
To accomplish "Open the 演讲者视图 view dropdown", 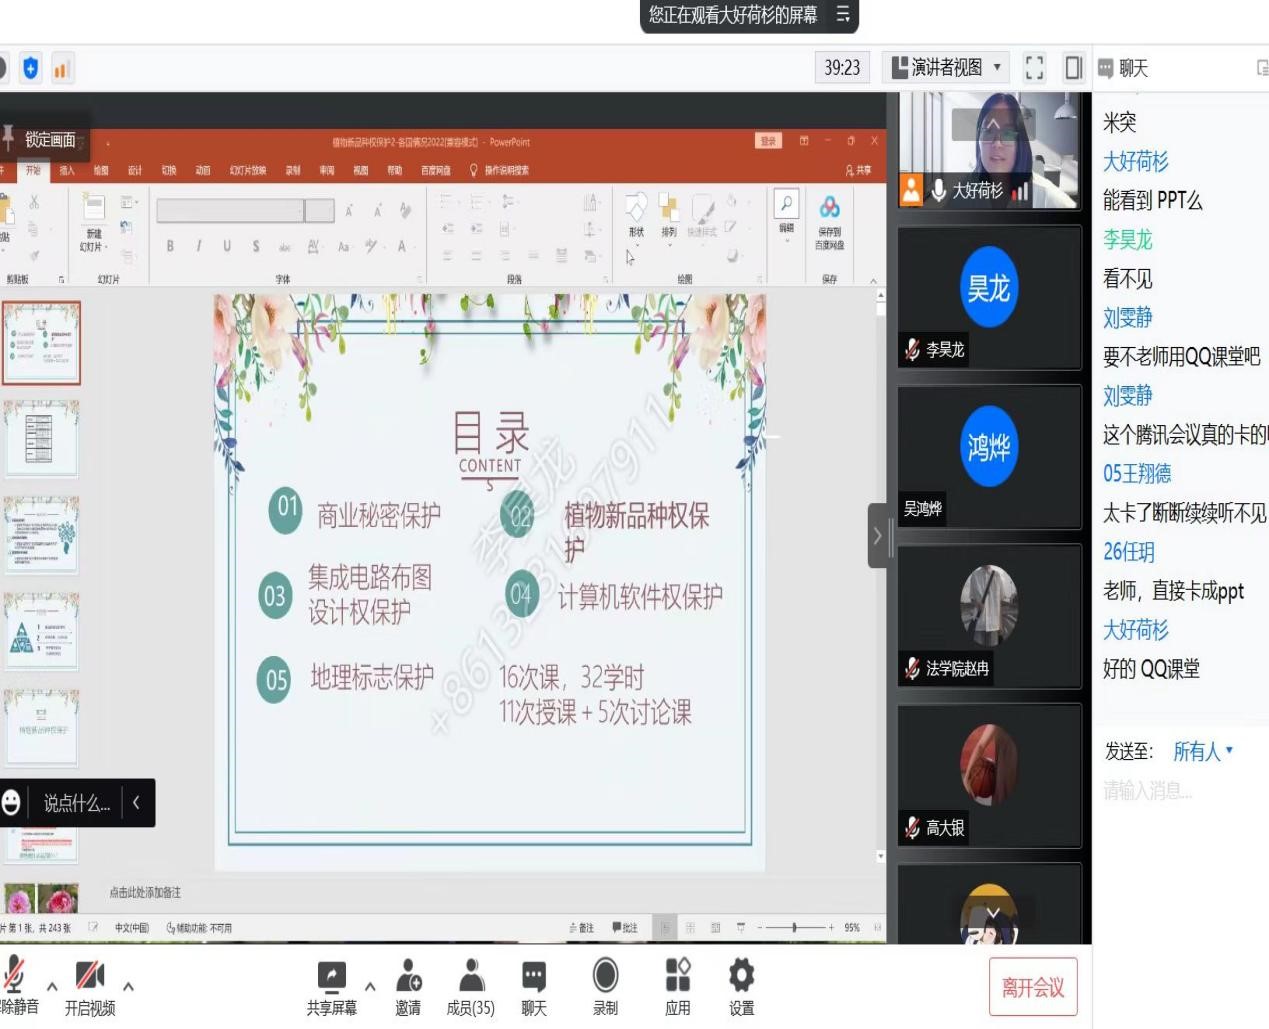I will 946,68.
